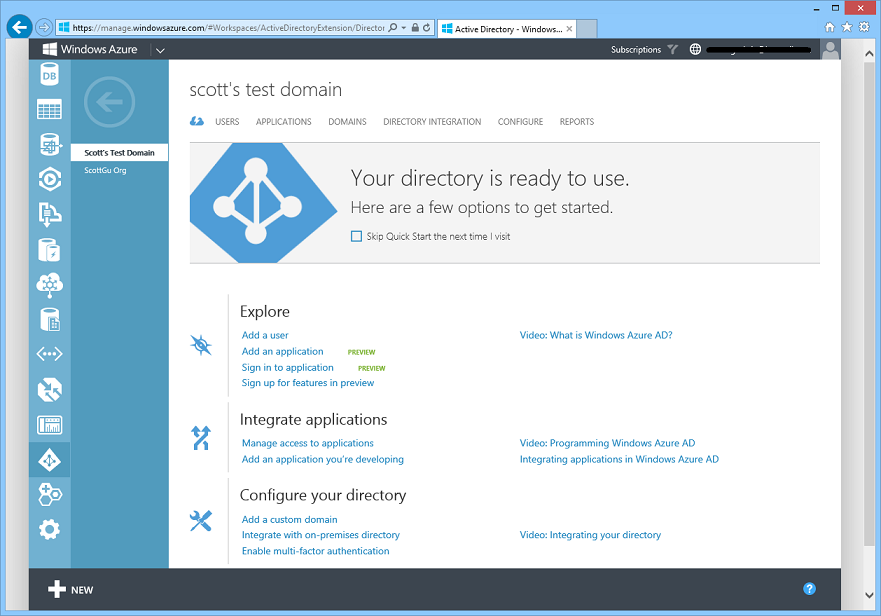The height and width of the screenshot is (616, 881).
Task: Open Manage access to applications link
Action: click(x=308, y=443)
